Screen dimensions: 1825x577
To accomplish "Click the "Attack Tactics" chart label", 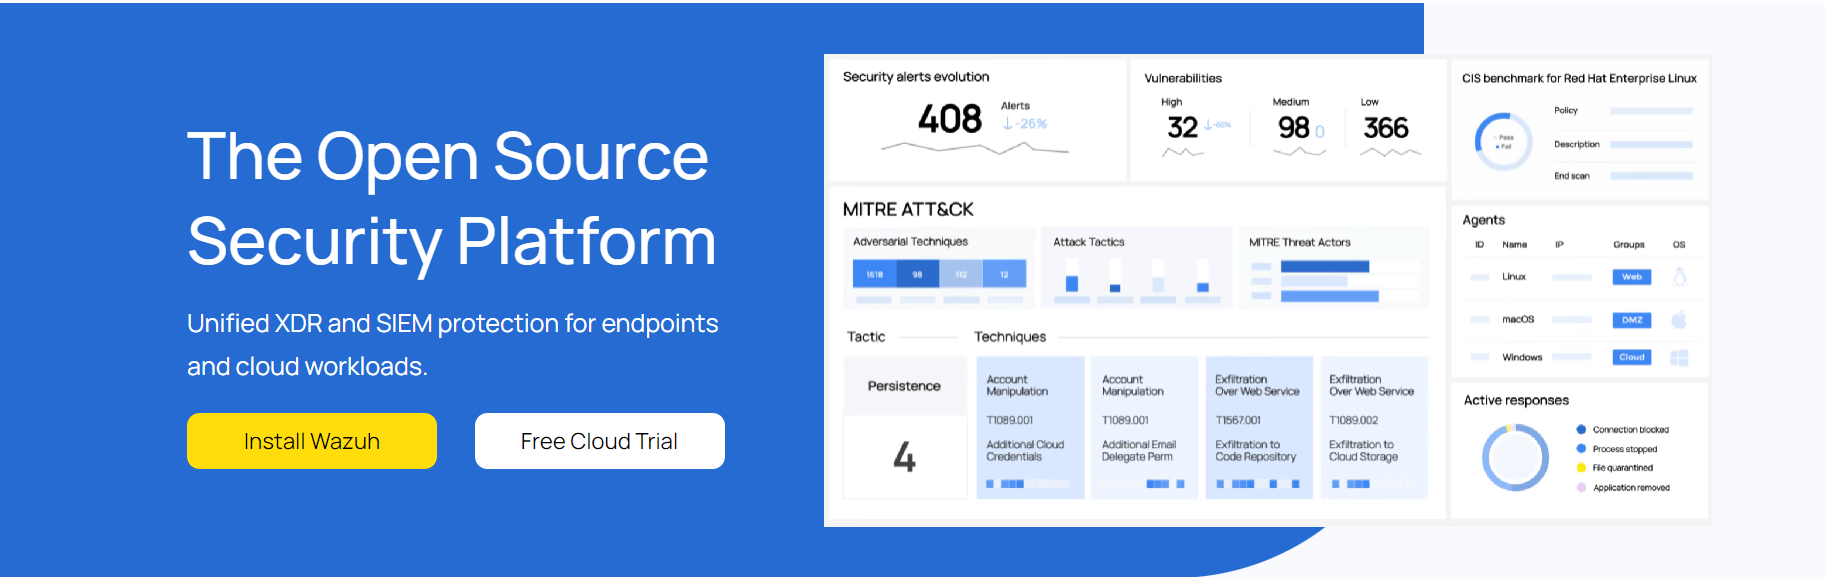I will (x=1089, y=242).
